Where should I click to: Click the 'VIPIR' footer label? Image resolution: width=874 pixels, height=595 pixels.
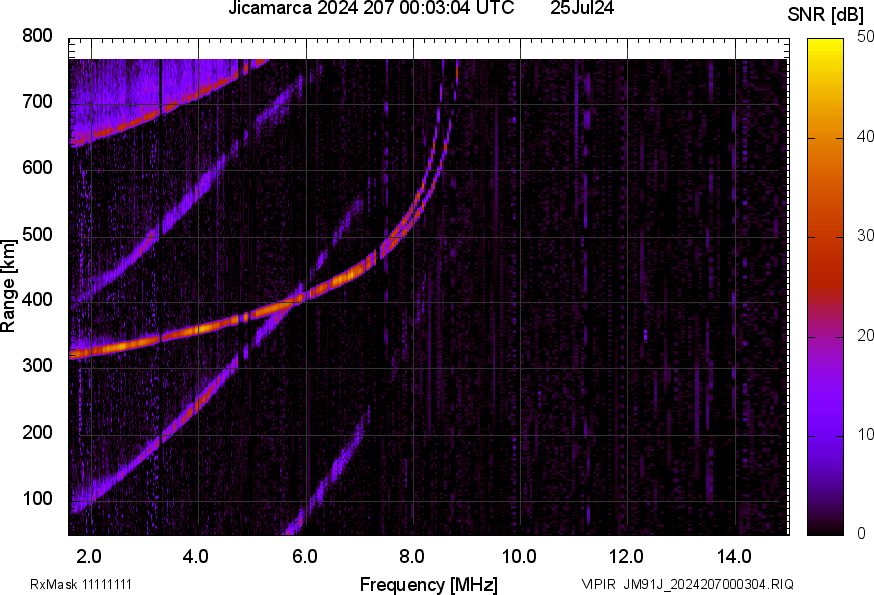point(599,584)
